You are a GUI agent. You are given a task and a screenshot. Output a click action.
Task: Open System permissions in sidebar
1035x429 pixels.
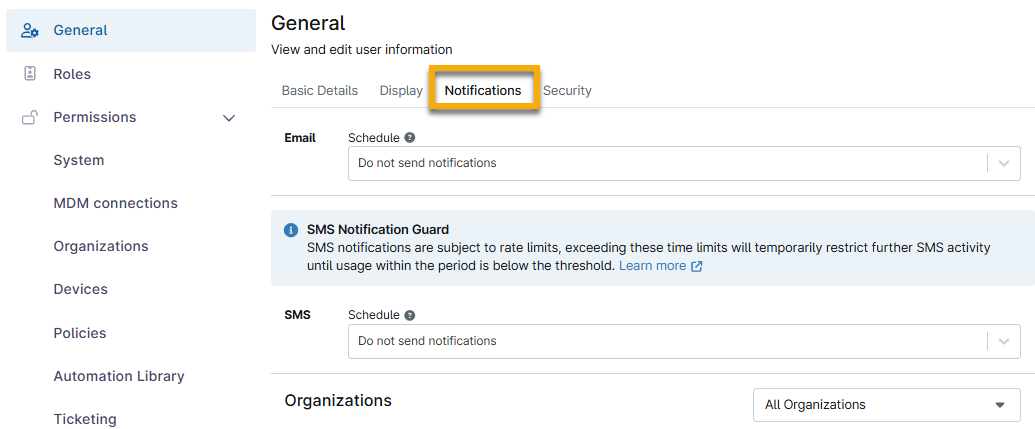pyautogui.click(x=79, y=160)
